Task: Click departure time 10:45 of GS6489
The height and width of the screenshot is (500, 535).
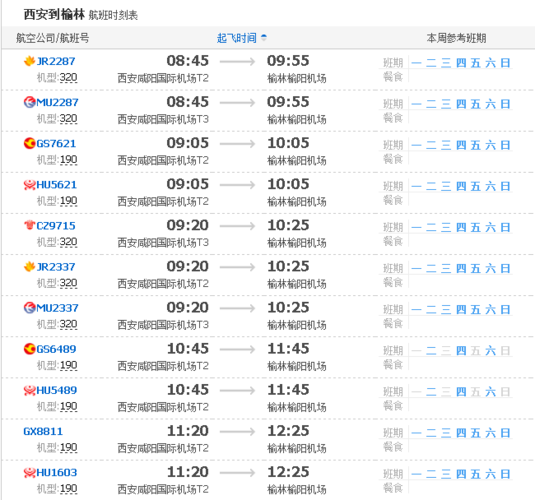Action: coord(187,348)
